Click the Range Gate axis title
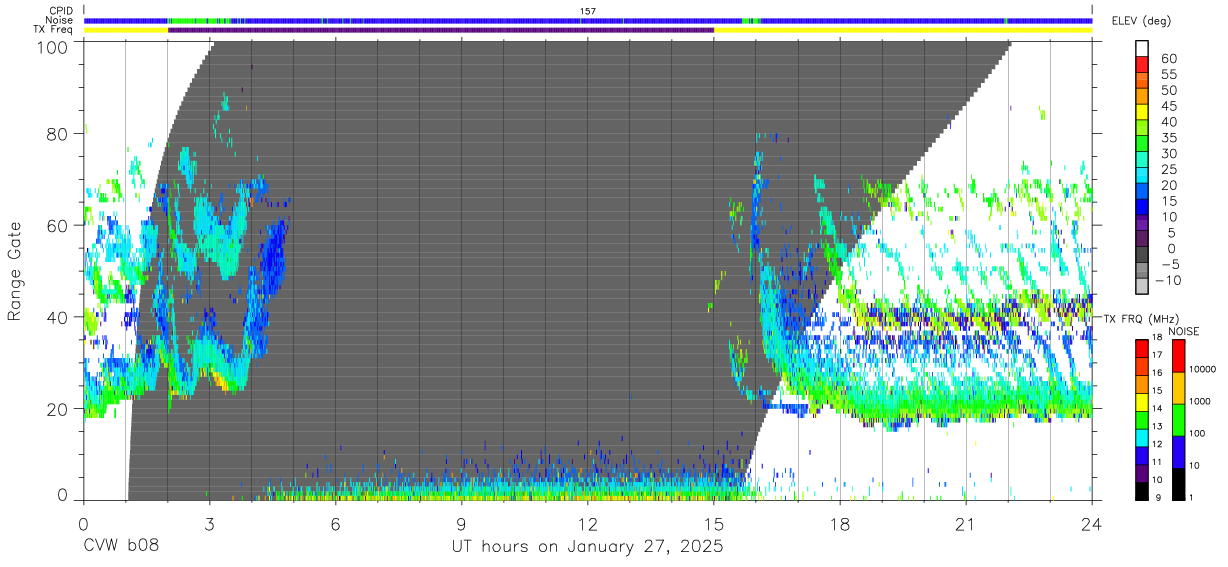This screenshot has width=1228, height=567. point(15,272)
